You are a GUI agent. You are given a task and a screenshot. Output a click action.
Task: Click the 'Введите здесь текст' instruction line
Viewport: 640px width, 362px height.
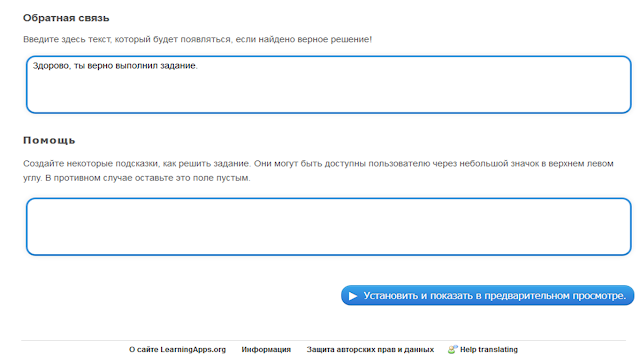[x=197, y=40]
